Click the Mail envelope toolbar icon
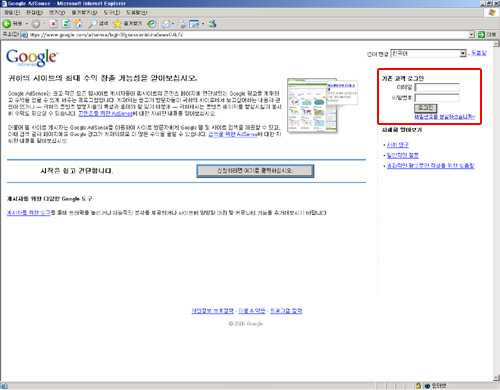This screenshot has height=390, width=500. tap(166, 24)
